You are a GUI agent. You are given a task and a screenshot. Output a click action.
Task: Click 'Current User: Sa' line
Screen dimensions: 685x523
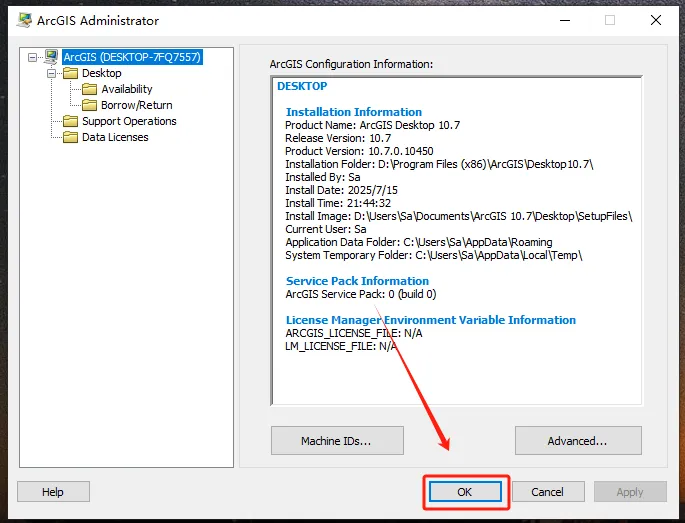point(326,229)
